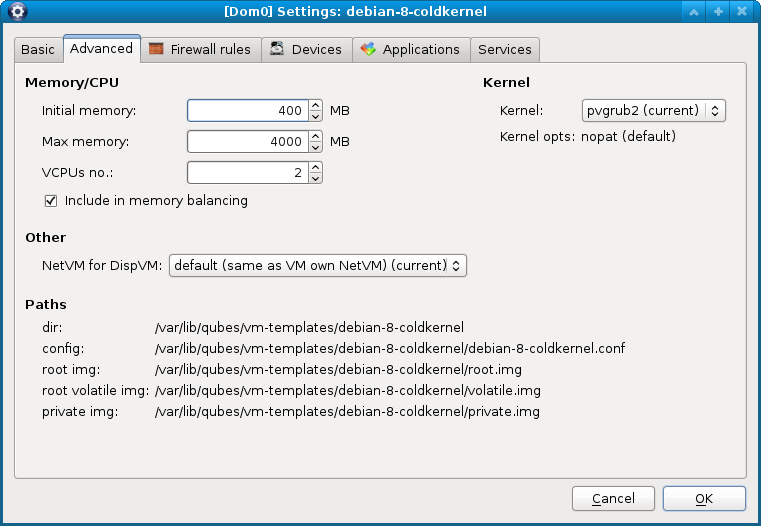This screenshot has width=761, height=526.
Task: Click the private.img path text
Action: pos(347,411)
